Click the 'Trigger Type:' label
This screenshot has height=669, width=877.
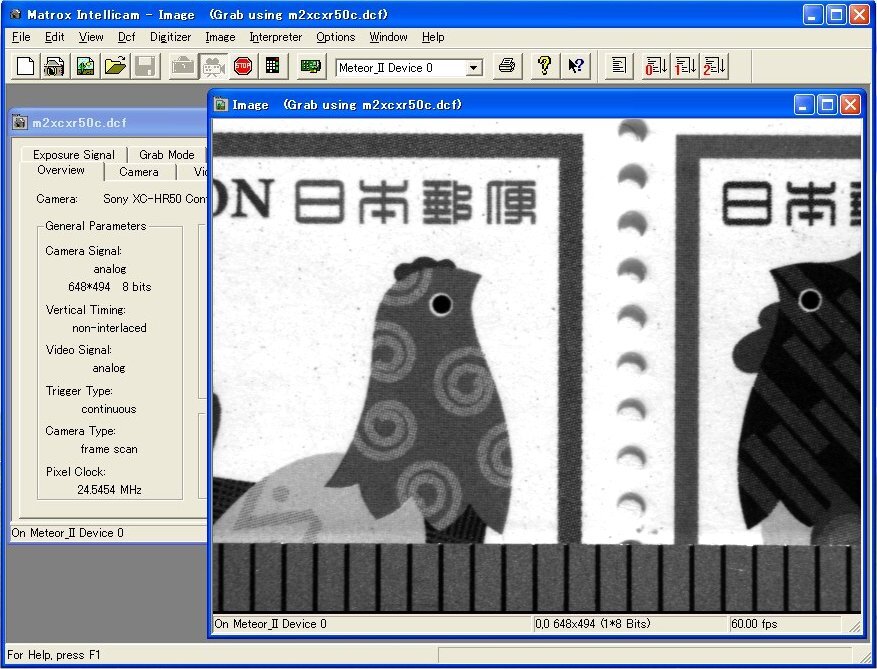pos(79,390)
